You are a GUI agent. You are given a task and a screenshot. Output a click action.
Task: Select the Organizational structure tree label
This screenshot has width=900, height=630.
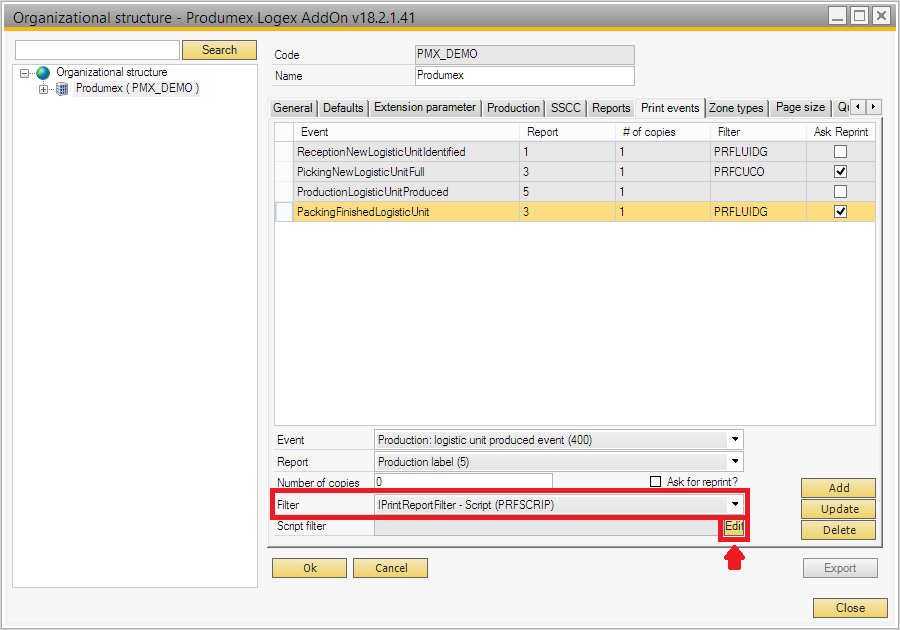[x=112, y=72]
